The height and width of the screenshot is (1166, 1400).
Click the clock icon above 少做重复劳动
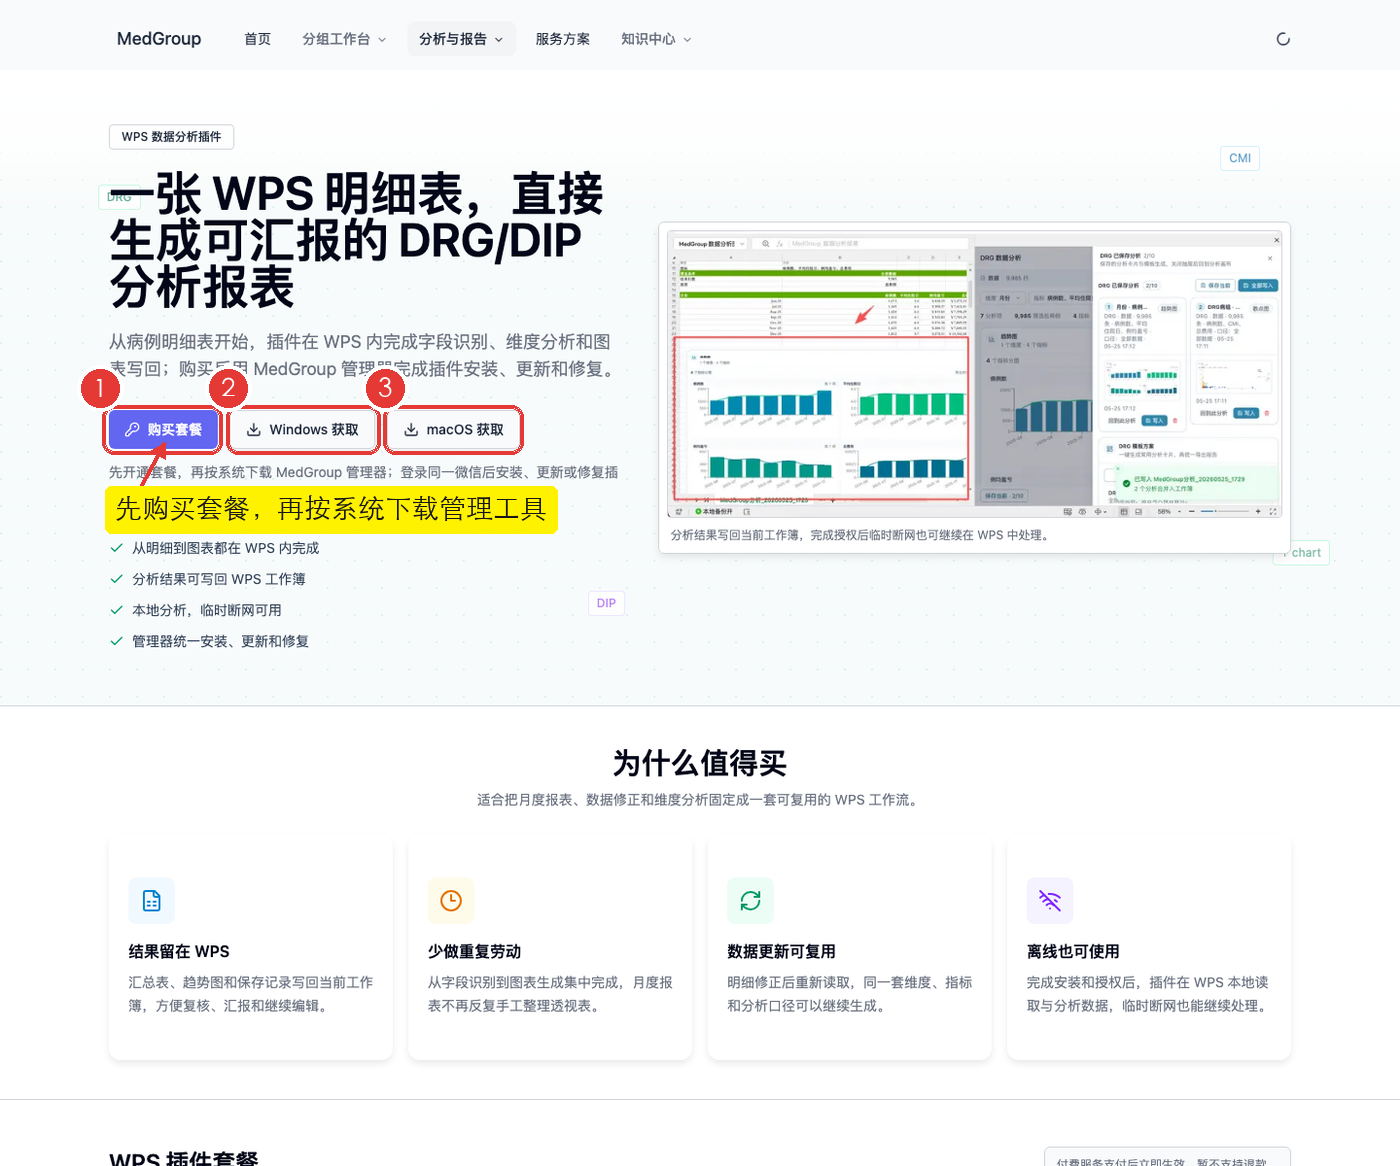click(x=451, y=901)
